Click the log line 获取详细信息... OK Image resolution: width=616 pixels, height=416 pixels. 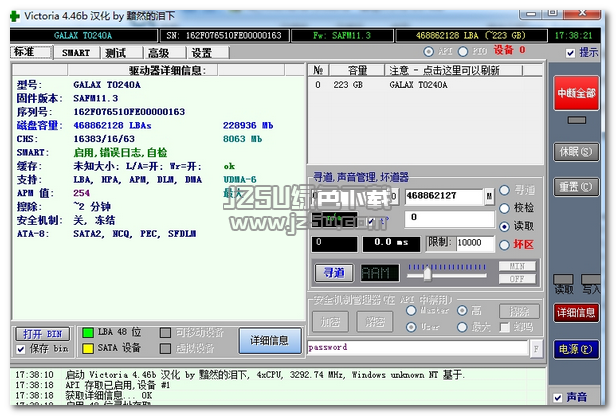[x=109, y=396]
